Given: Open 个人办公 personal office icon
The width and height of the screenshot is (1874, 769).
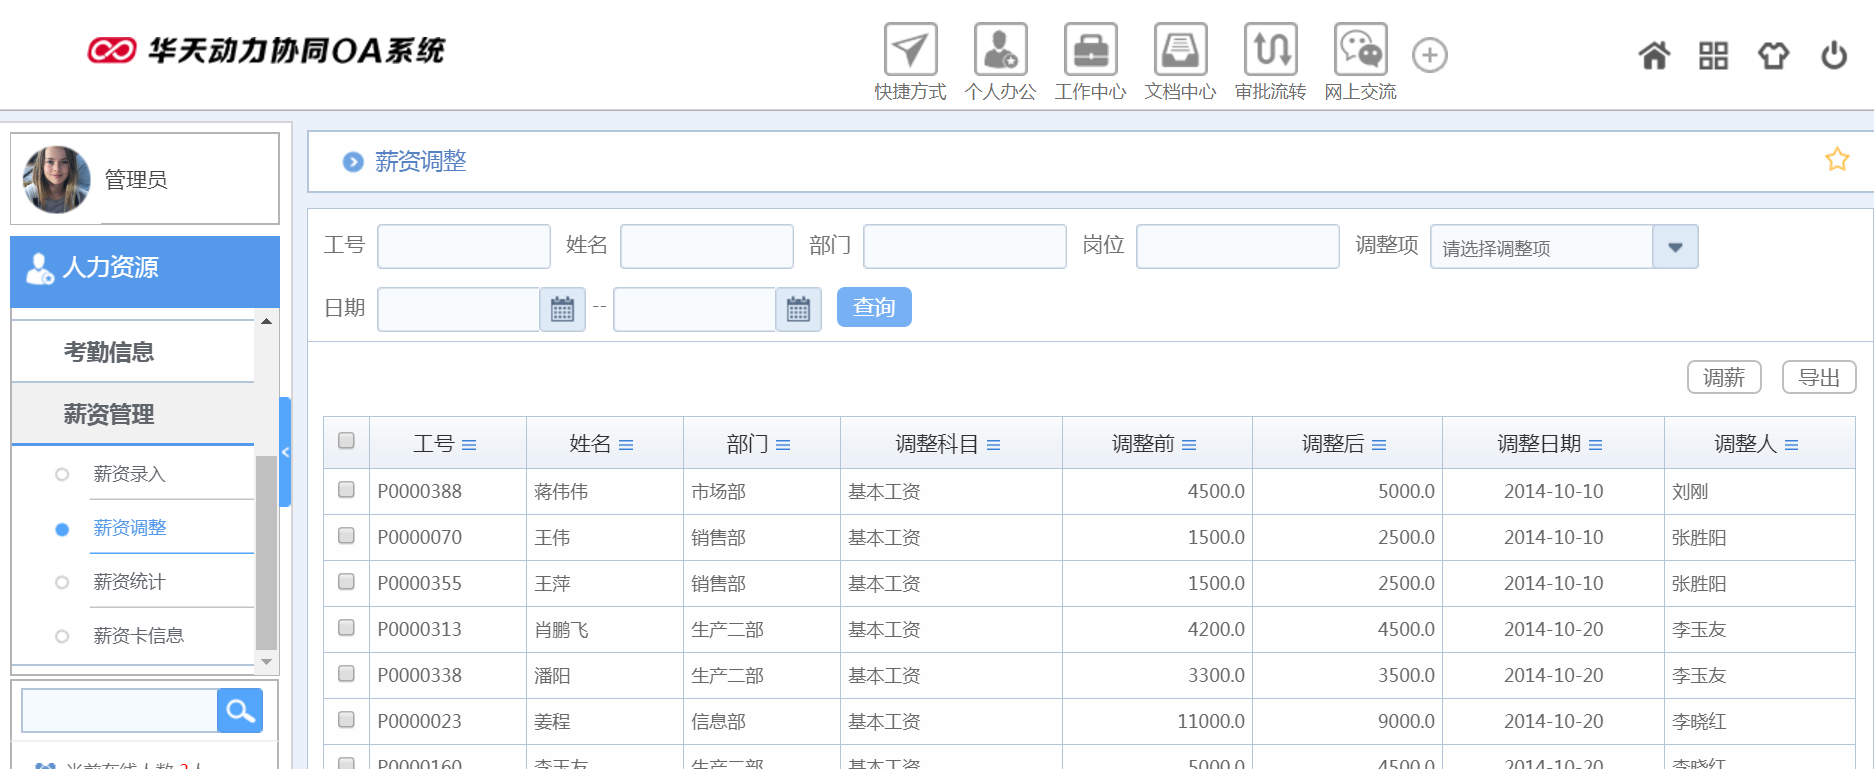Looking at the screenshot, I should click(1000, 50).
